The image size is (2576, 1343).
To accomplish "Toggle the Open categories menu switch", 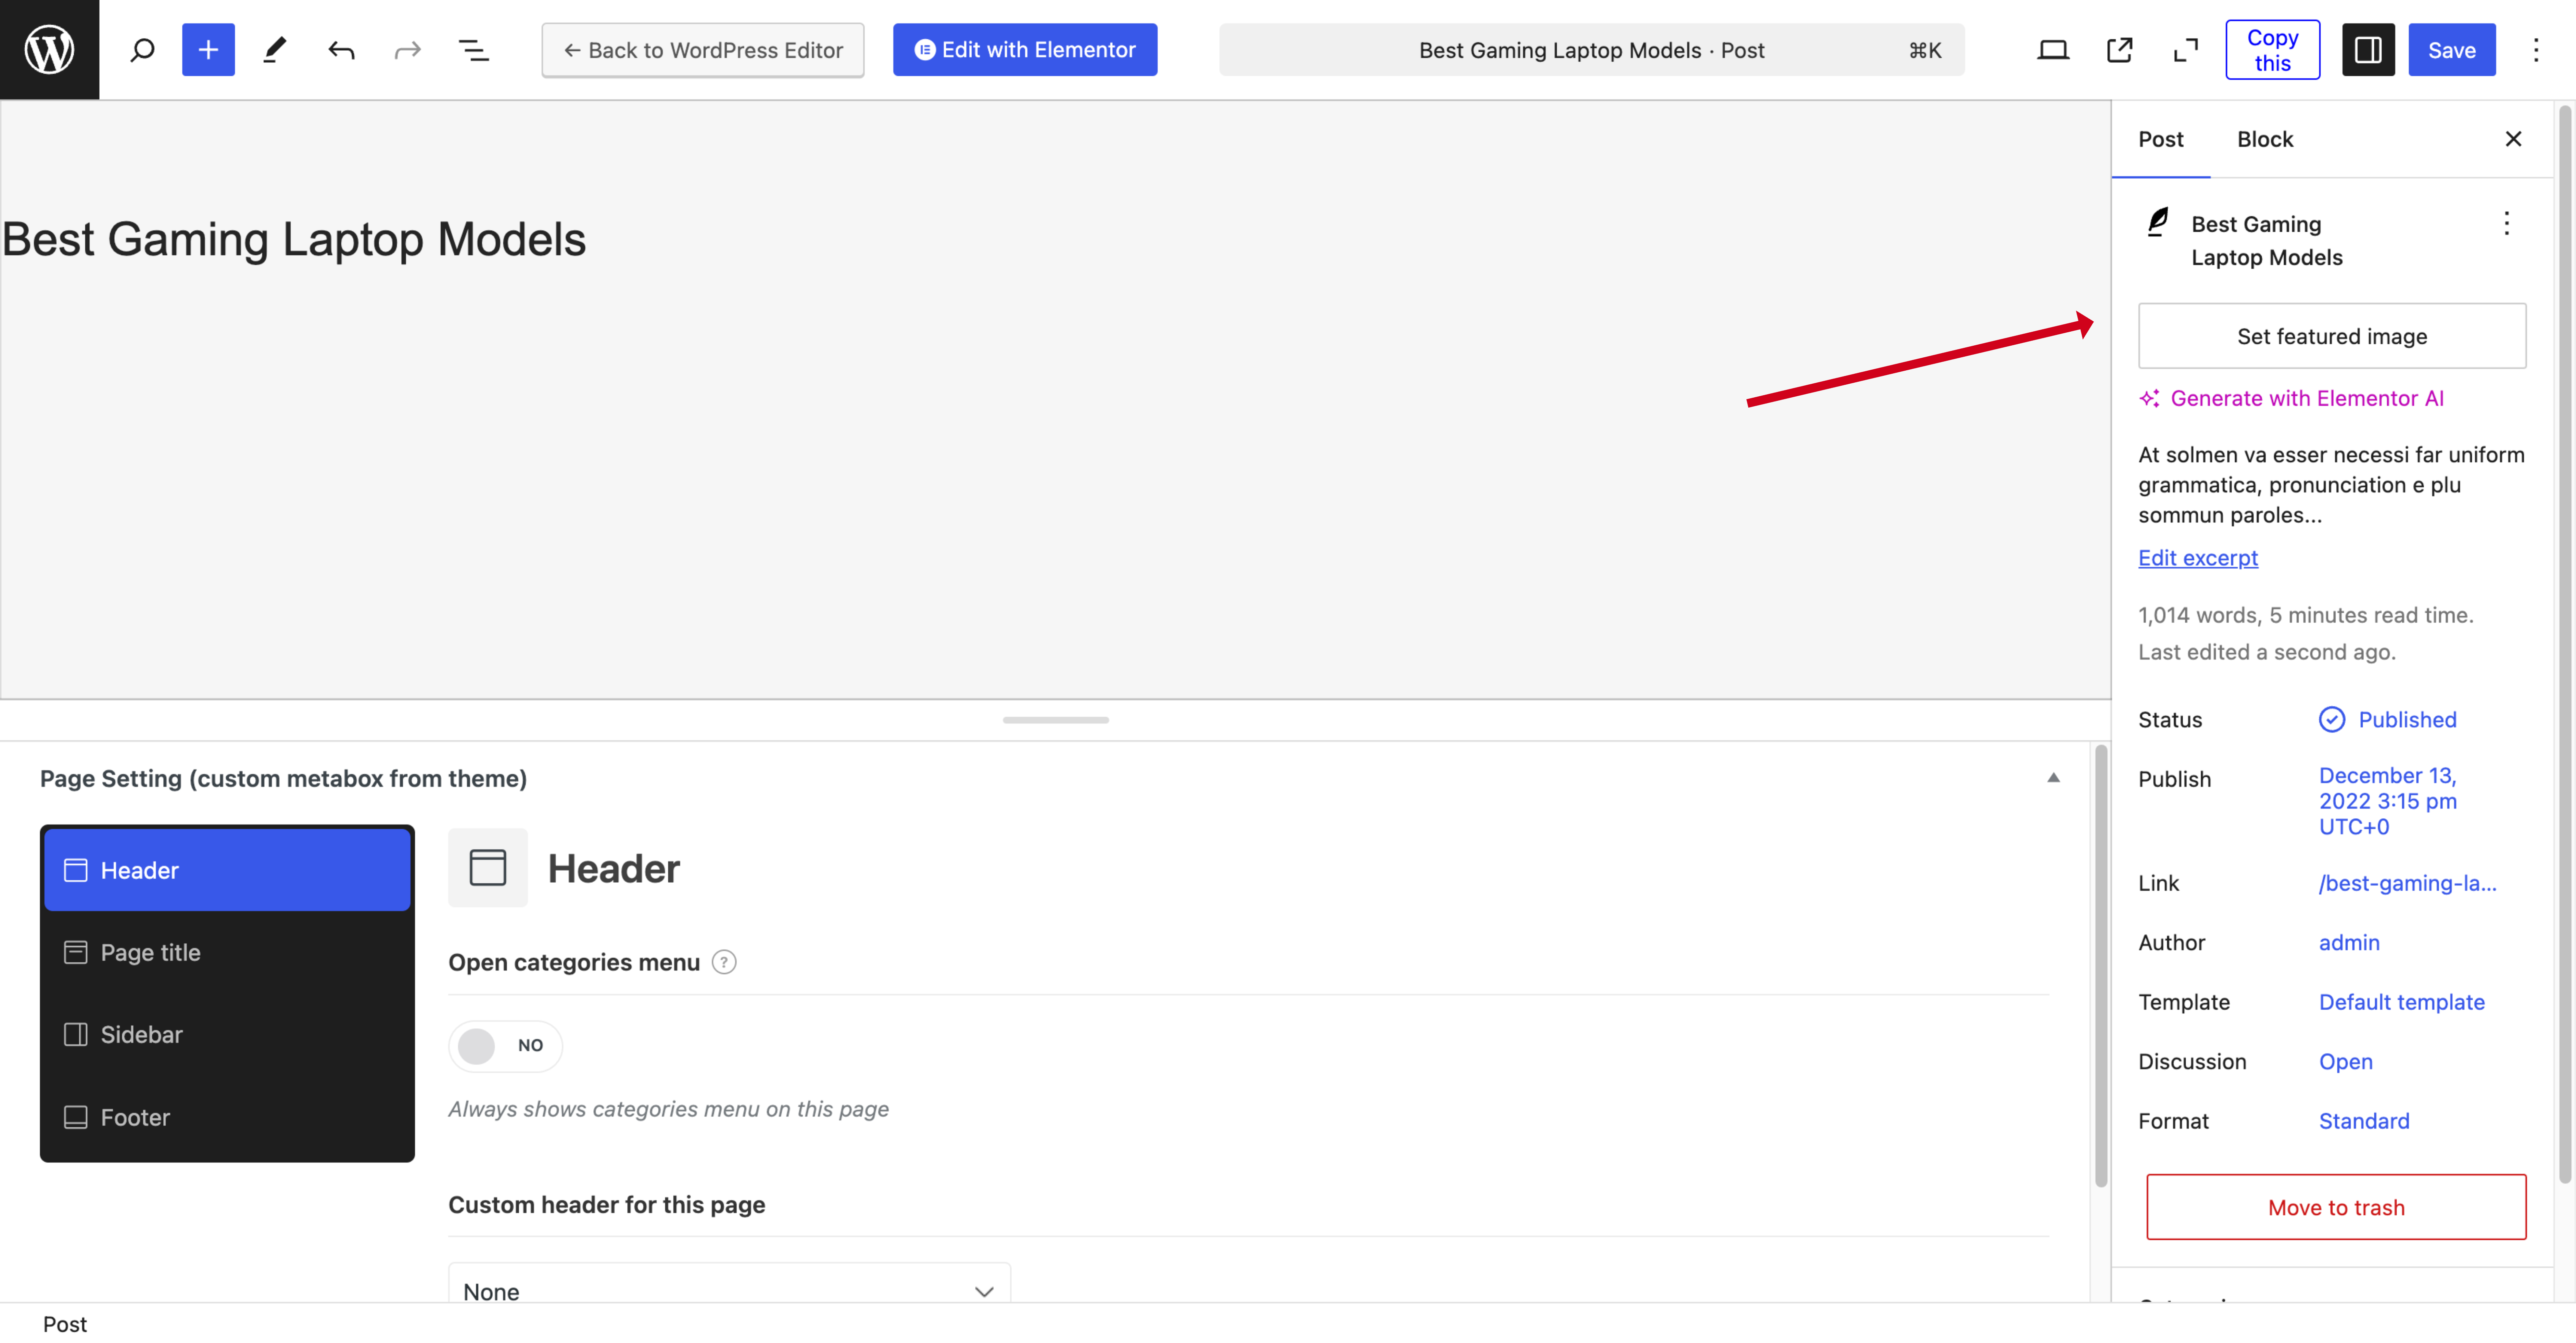I will (505, 1046).
